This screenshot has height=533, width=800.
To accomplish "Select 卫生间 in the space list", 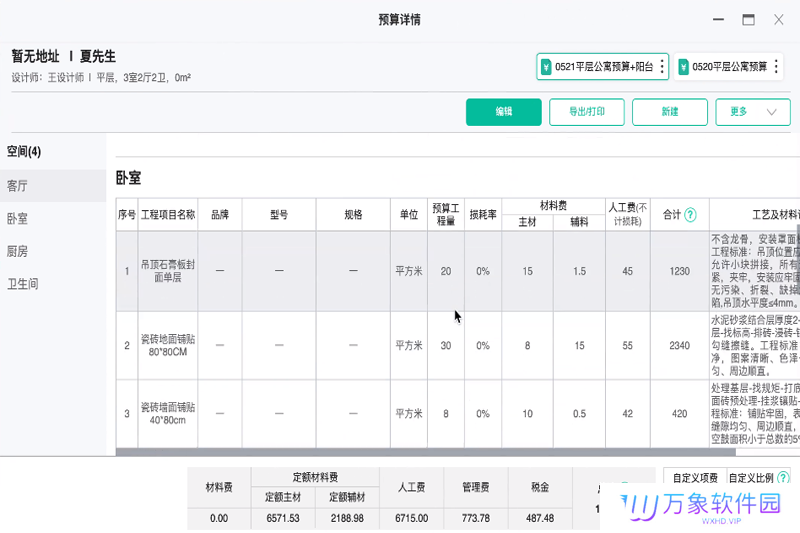I will pyautogui.click(x=53, y=284).
